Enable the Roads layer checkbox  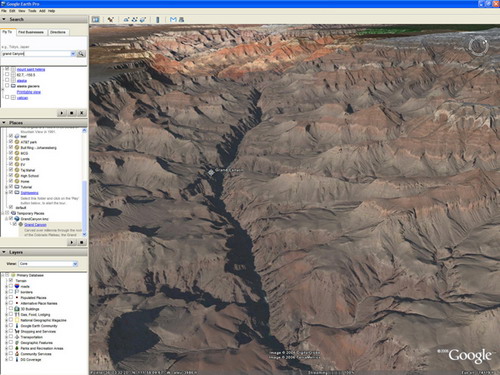tap(11, 286)
